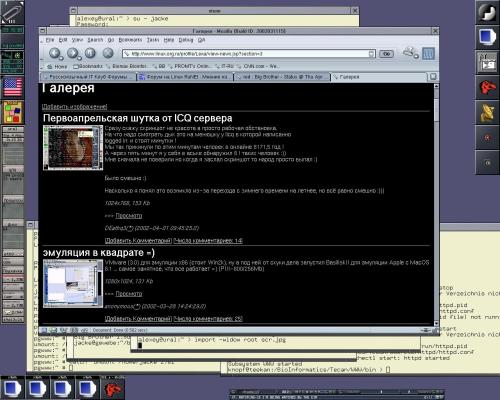Open Просмотр link under the ICQ joke post
The image size is (500, 400).
[129, 216]
